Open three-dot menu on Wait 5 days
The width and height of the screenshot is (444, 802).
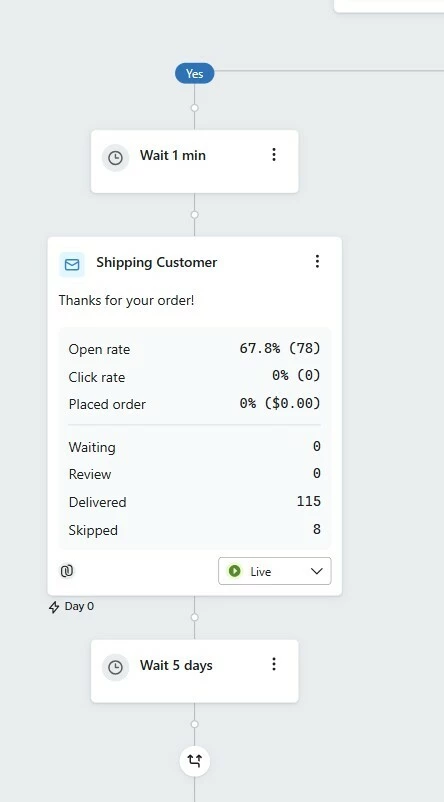tap(274, 664)
